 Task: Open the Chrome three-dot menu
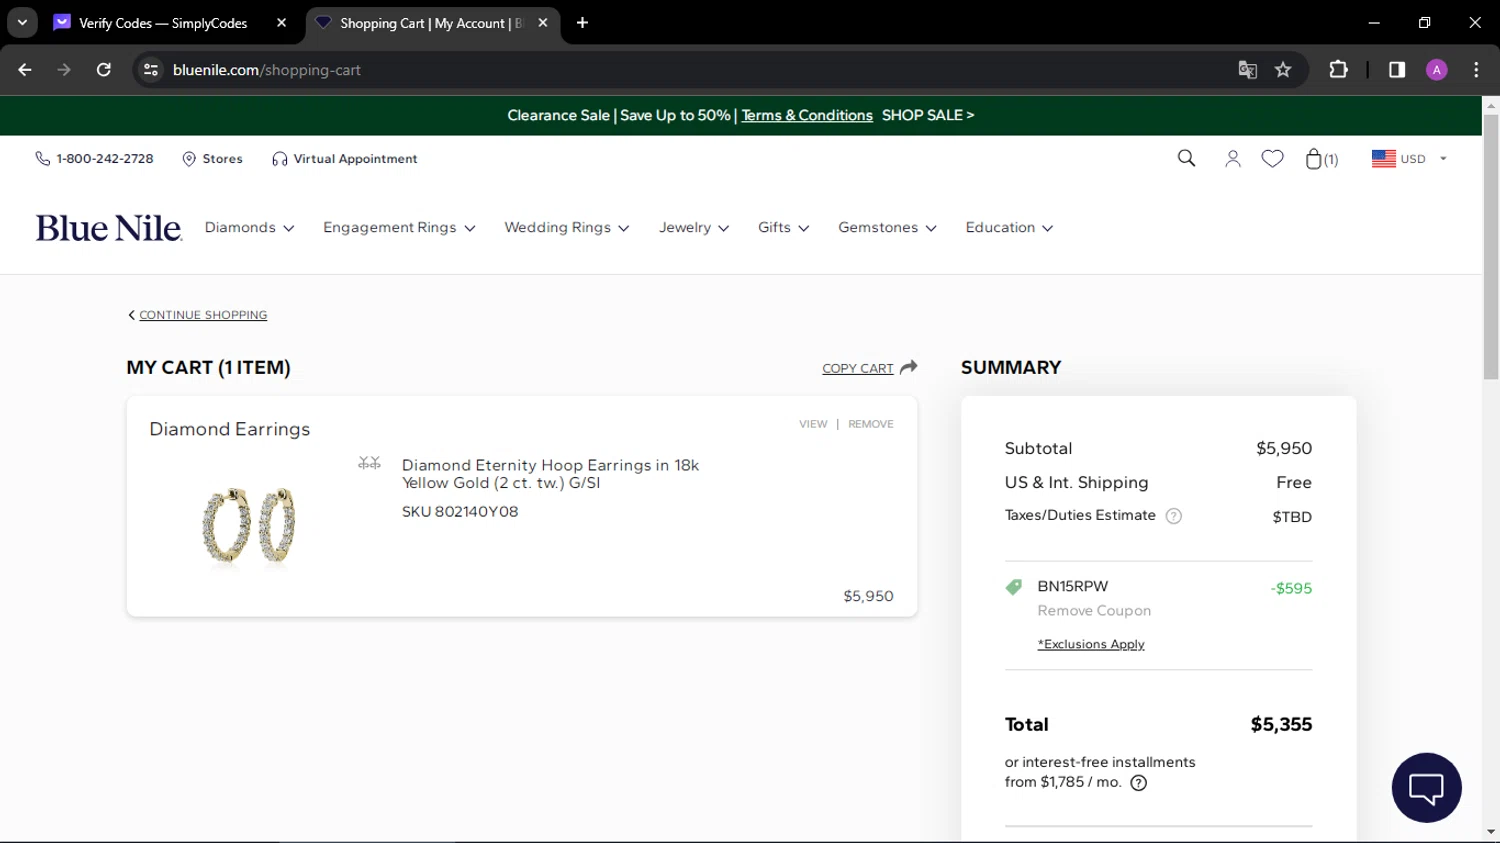tap(1476, 70)
